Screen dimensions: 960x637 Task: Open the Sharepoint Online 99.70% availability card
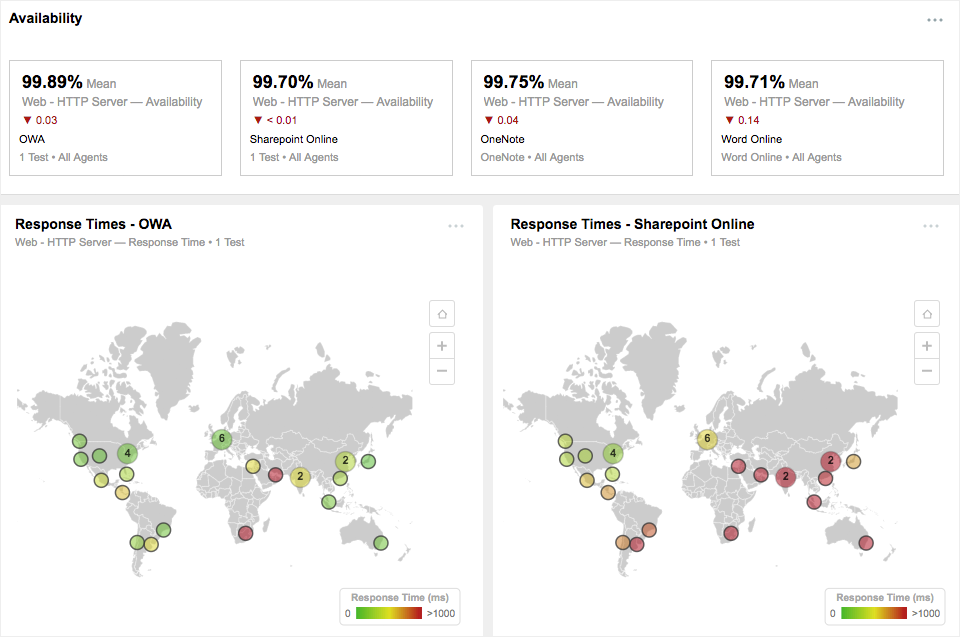coord(346,118)
